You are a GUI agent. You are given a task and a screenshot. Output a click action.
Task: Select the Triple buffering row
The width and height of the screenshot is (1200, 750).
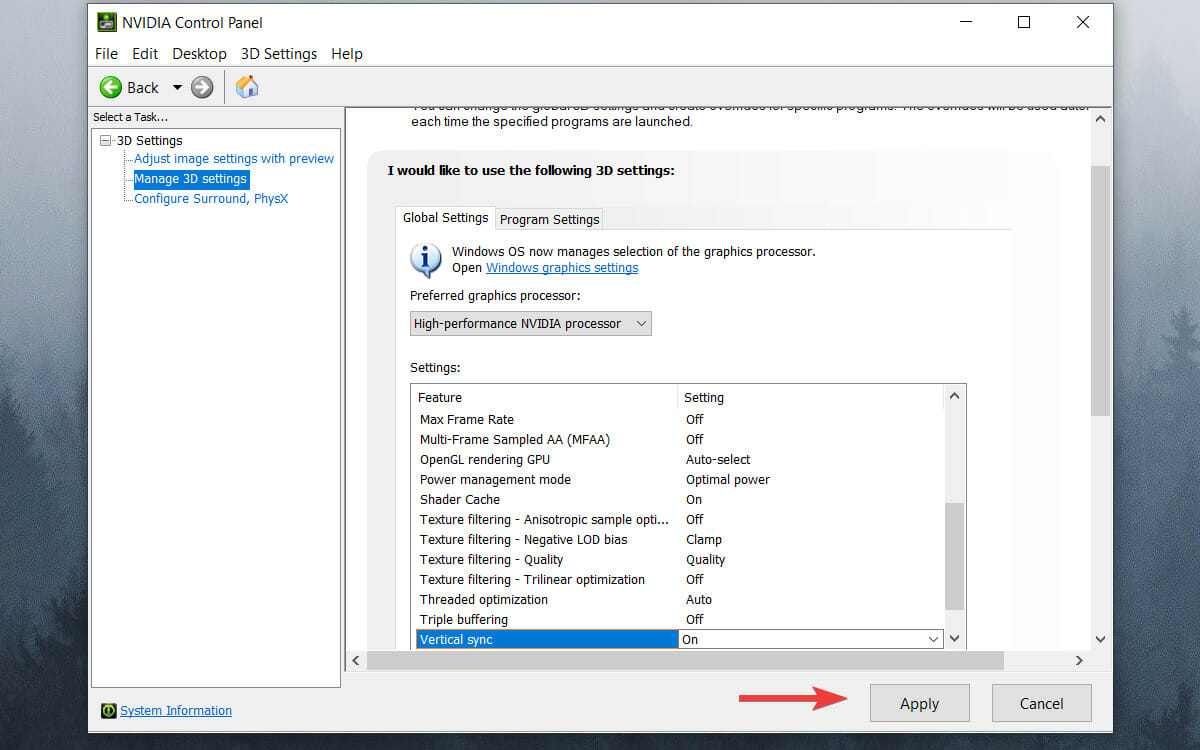pos(678,620)
